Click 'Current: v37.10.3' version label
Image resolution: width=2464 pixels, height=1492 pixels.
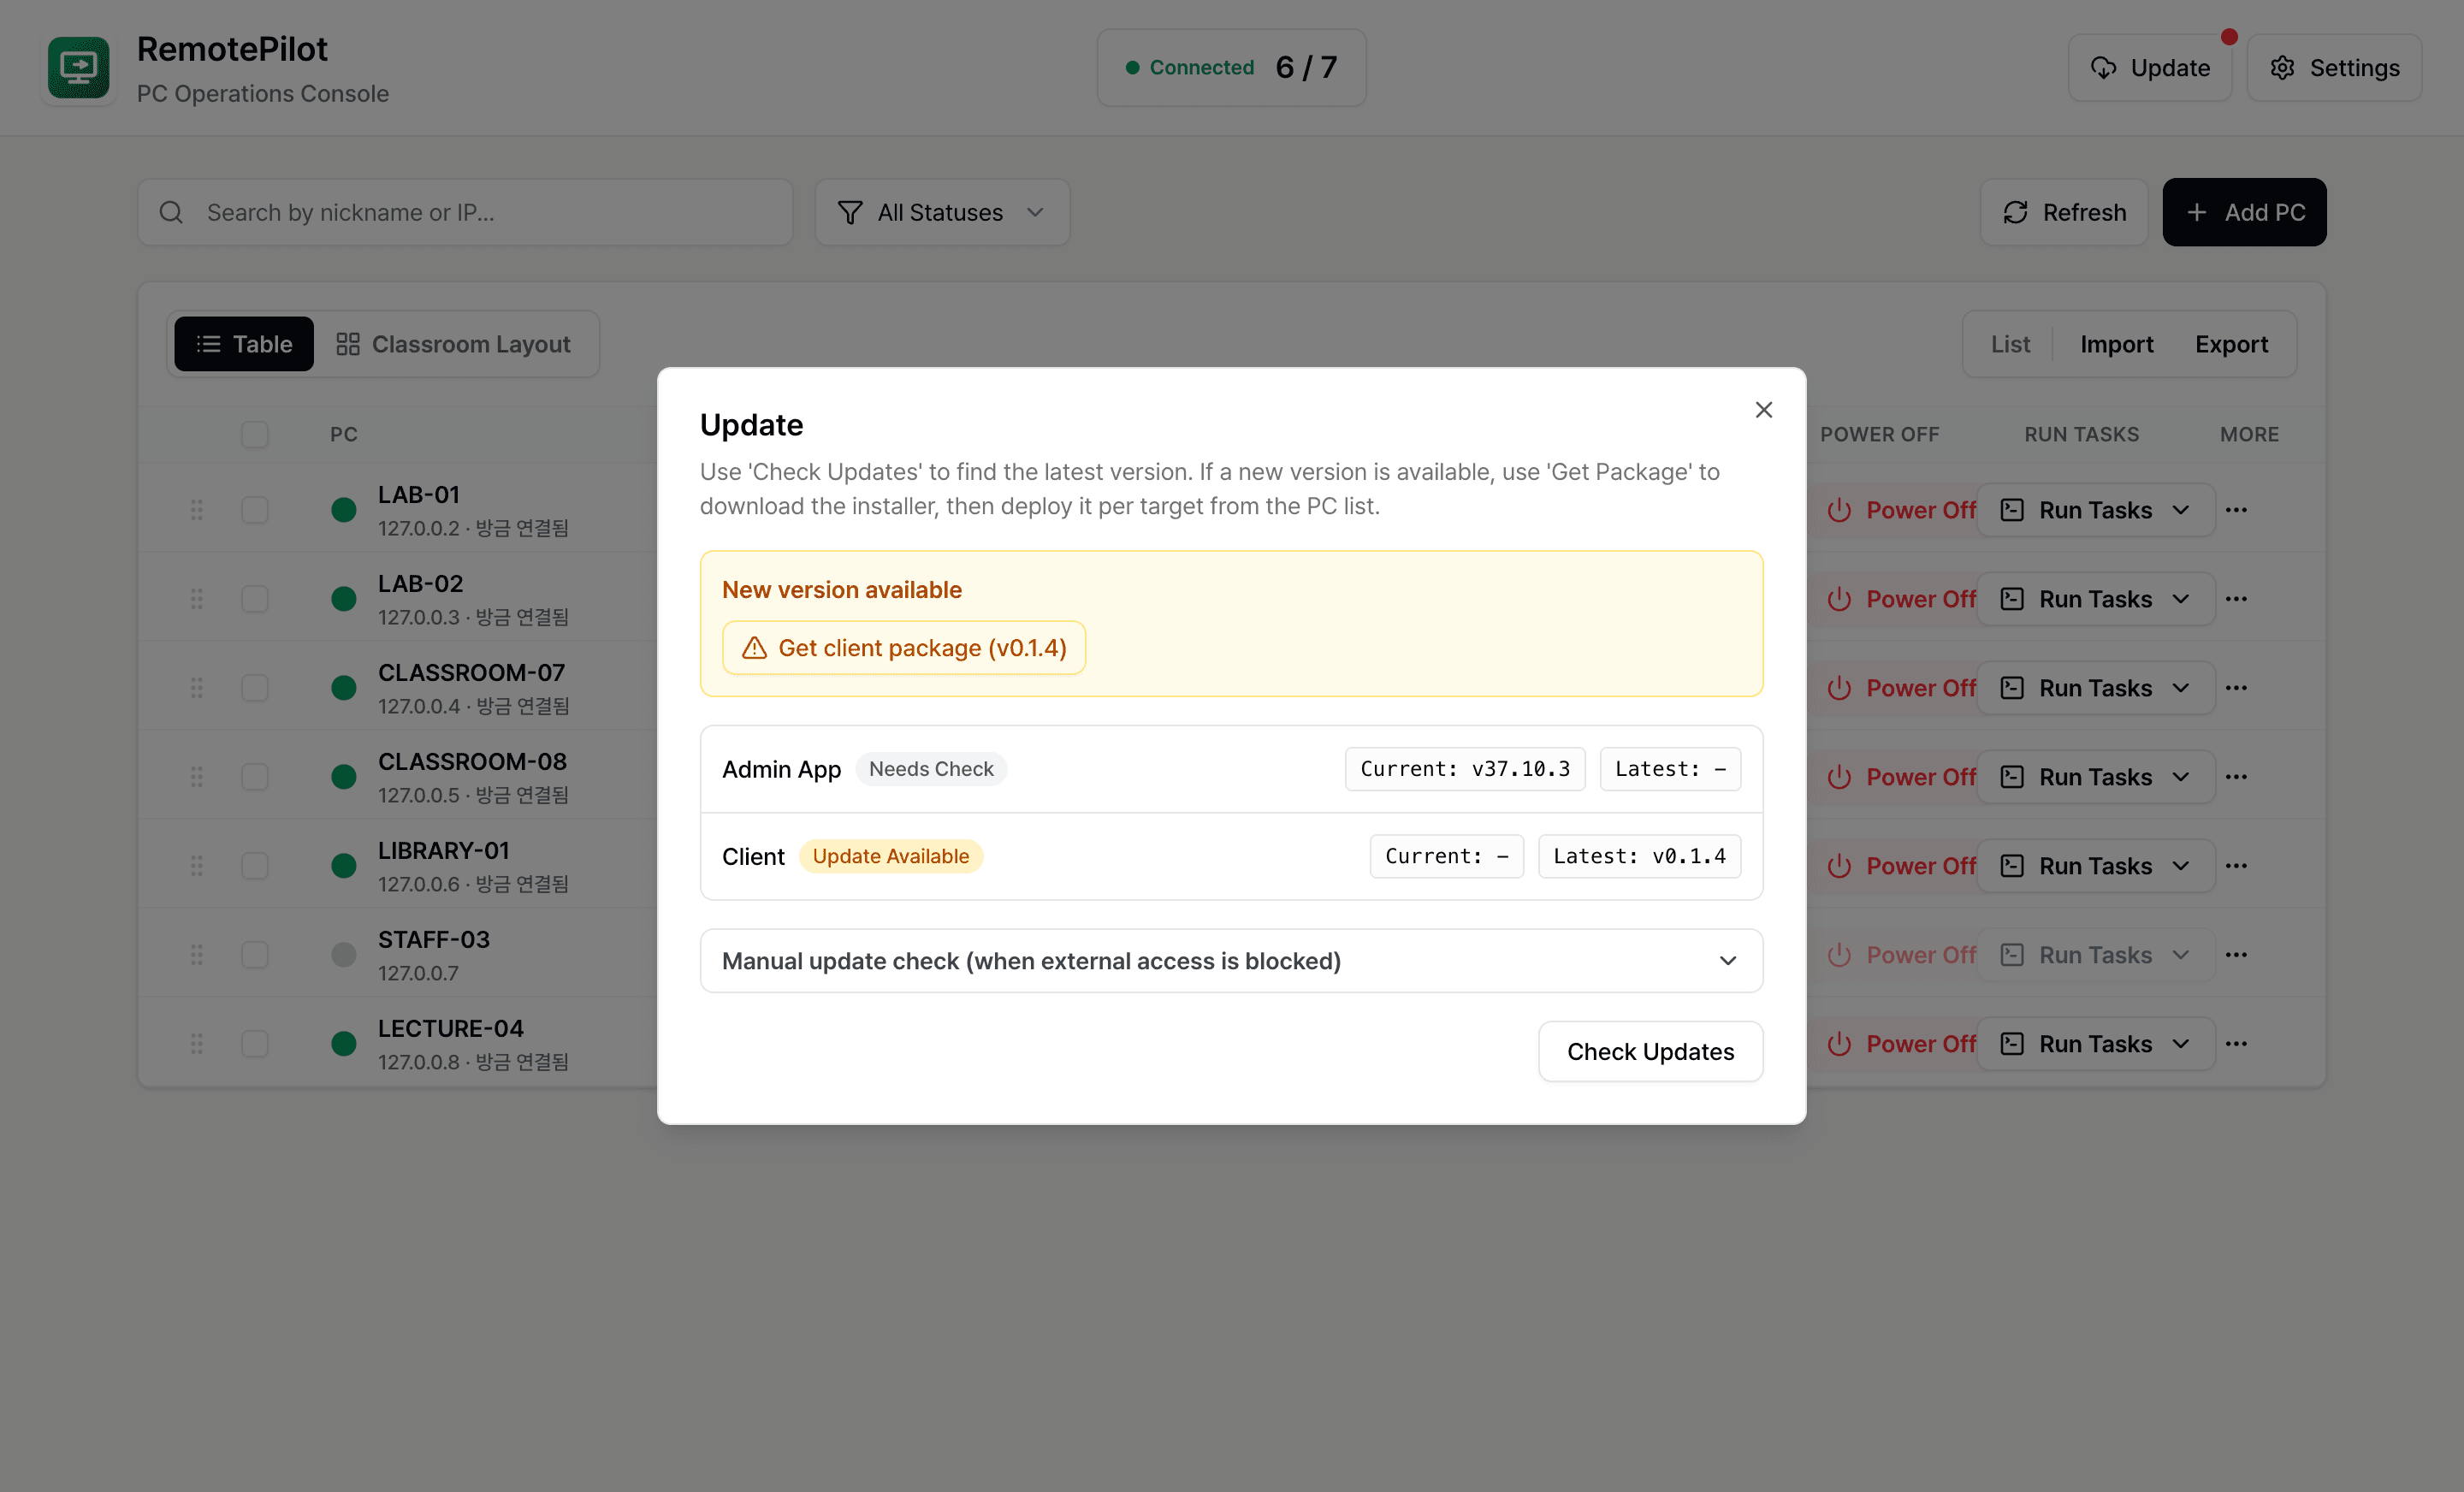point(1465,770)
